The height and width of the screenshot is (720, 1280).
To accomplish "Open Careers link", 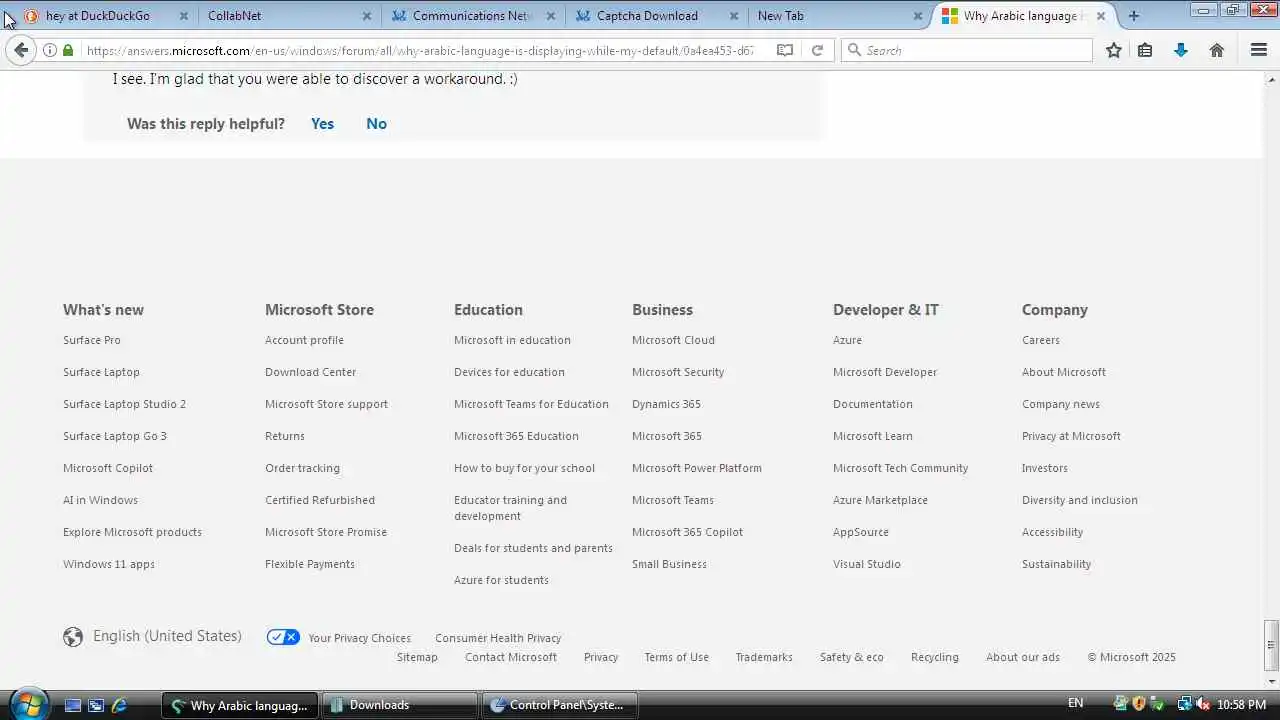I will (1040, 340).
